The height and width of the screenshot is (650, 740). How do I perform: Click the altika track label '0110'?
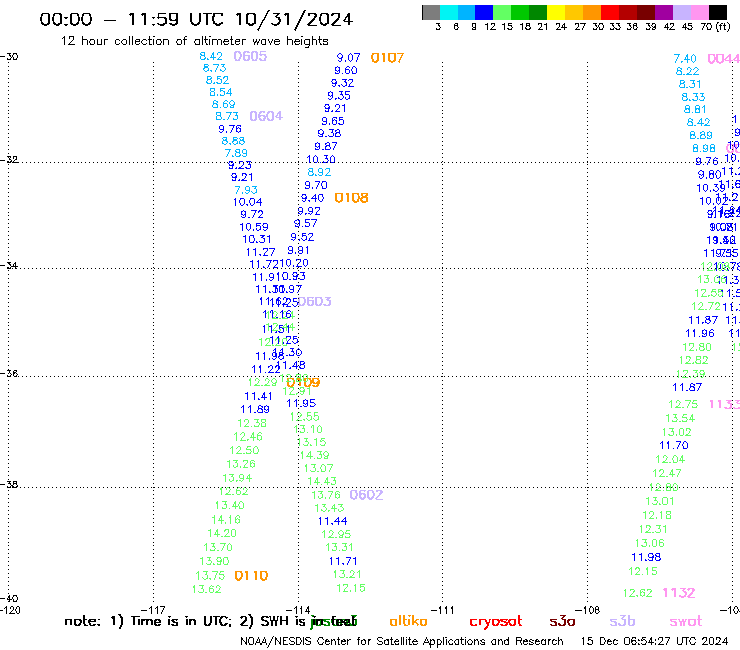252,576
